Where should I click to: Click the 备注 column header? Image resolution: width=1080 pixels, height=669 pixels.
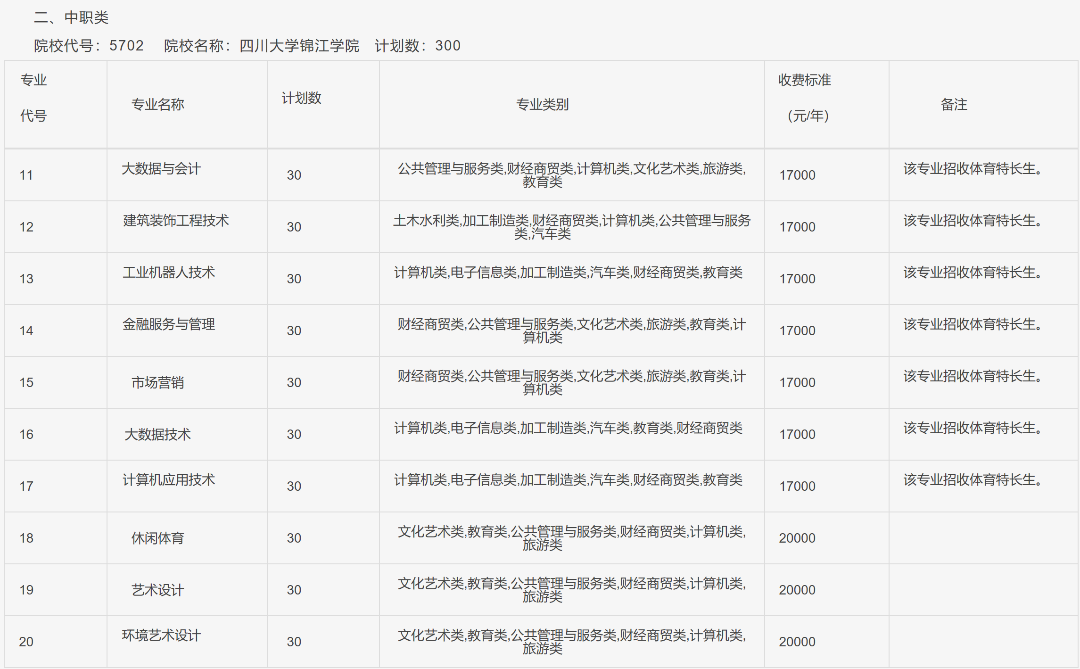pyautogui.click(x=953, y=103)
